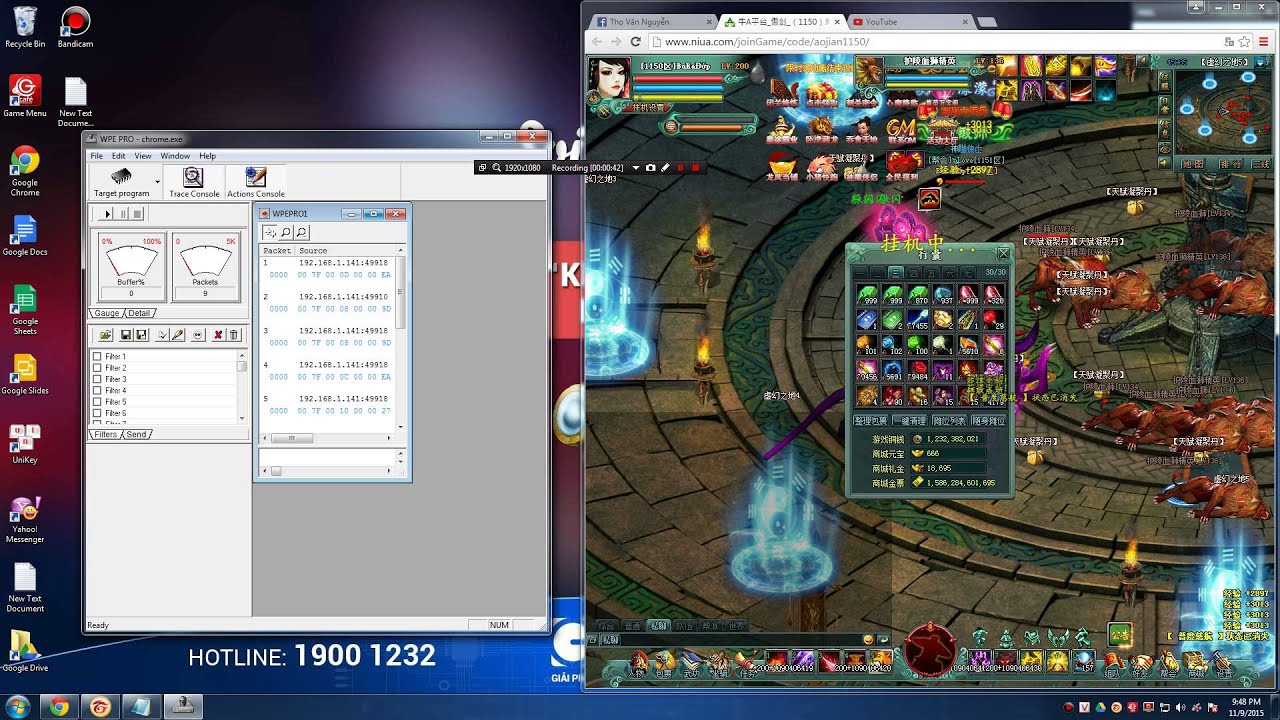The width and height of the screenshot is (1280, 720).
Task: Bookmark page with the star icon
Action: tap(1244, 42)
